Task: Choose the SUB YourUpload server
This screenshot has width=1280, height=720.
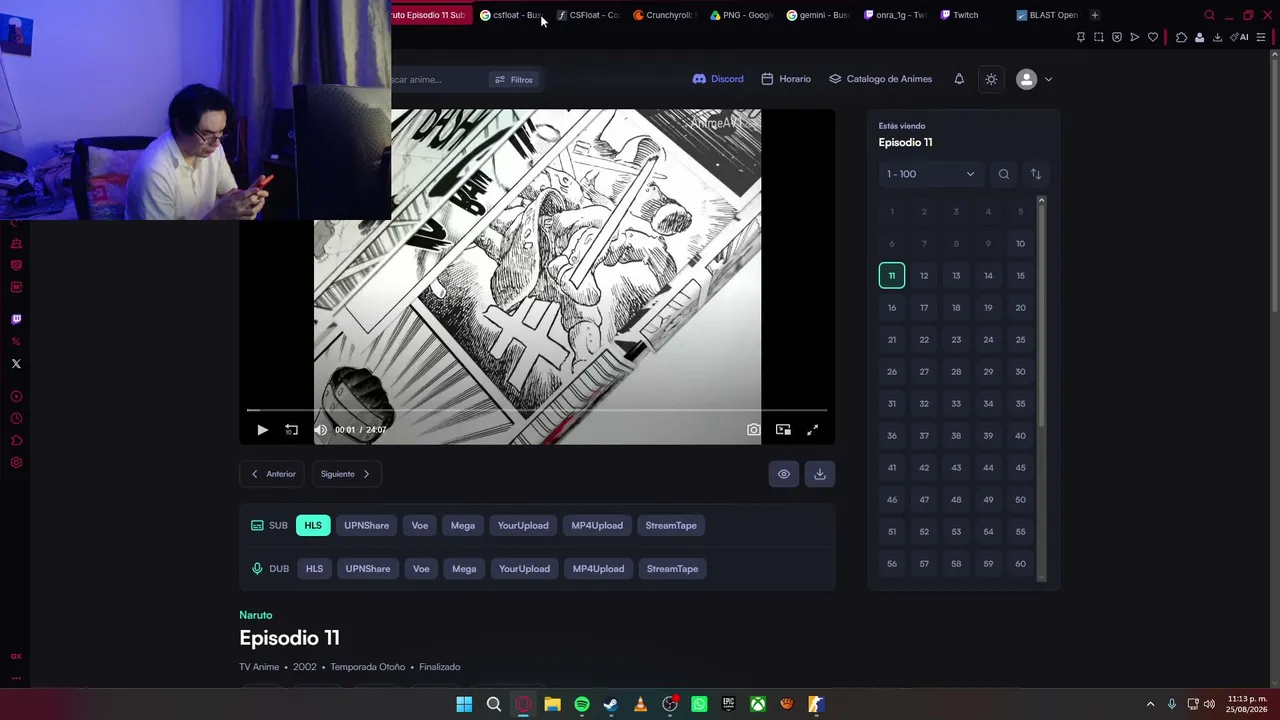Action: pyautogui.click(x=523, y=525)
